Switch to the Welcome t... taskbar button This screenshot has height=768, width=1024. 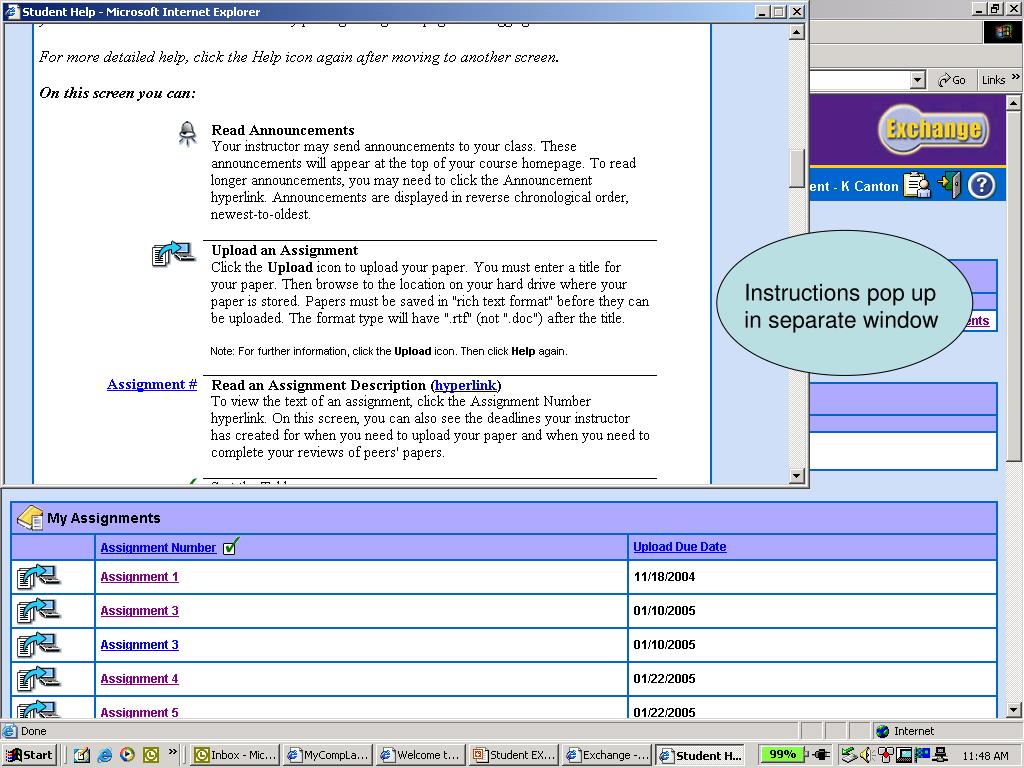pyautogui.click(x=421, y=755)
